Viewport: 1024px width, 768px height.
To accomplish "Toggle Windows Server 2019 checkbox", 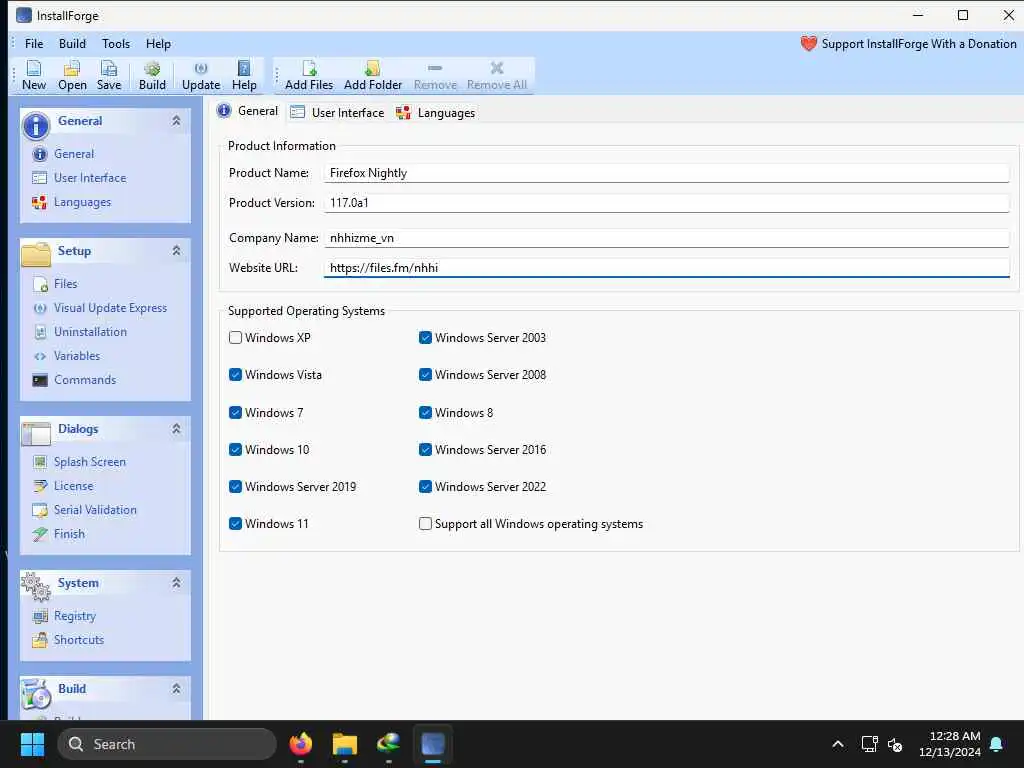I will point(236,487).
